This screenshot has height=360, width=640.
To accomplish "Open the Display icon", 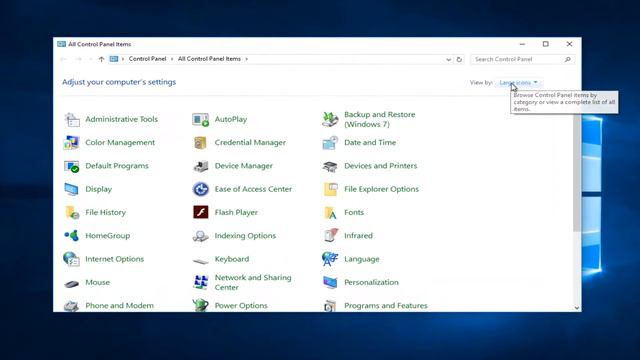I will pyautogui.click(x=71, y=189).
